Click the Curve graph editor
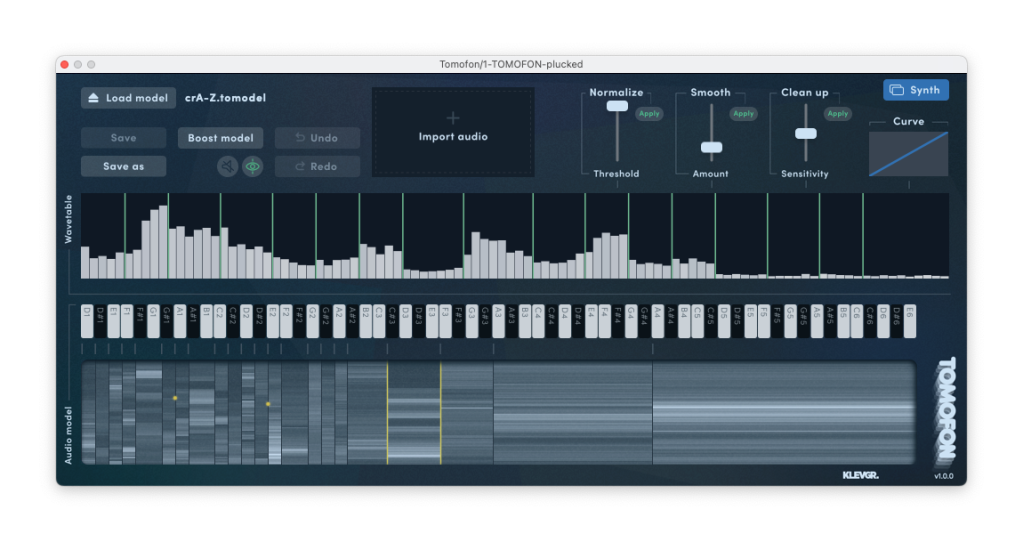1023x542 pixels. pos(908,154)
